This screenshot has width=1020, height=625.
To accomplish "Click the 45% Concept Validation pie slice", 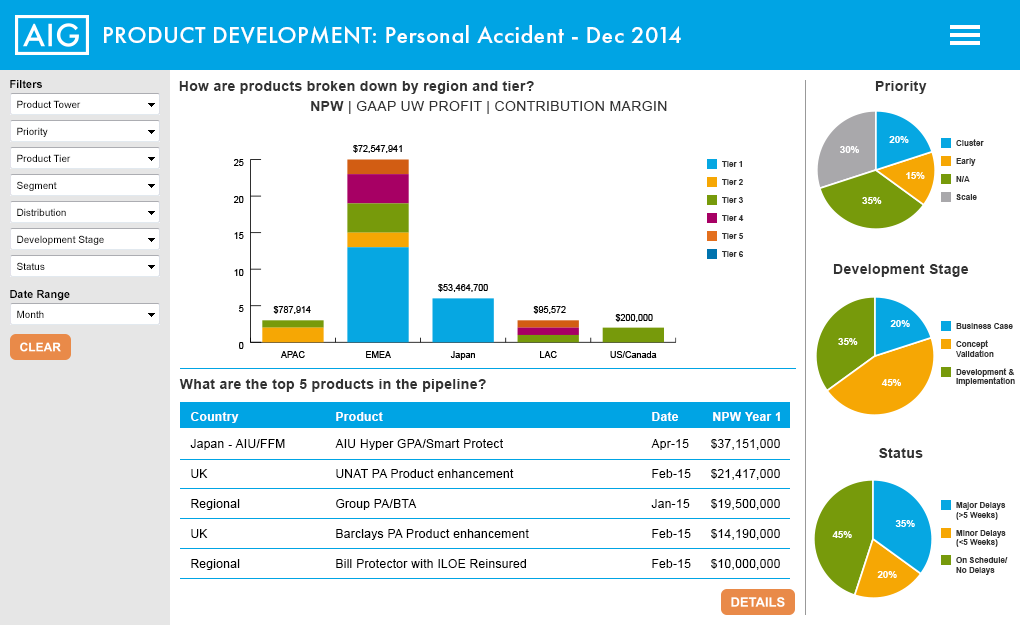I will [x=890, y=380].
